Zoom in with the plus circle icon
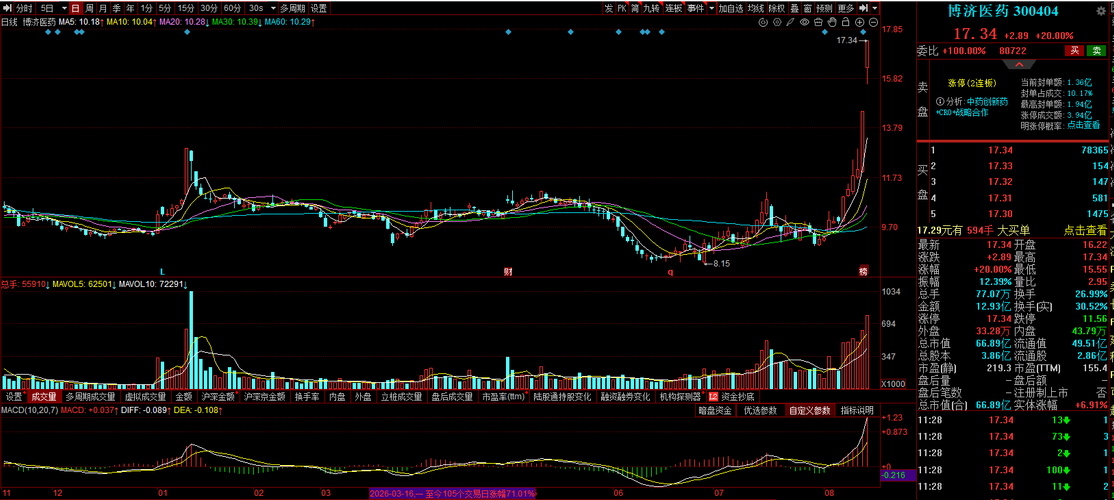The width and height of the screenshot is (1114, 500). click(860, 22)
